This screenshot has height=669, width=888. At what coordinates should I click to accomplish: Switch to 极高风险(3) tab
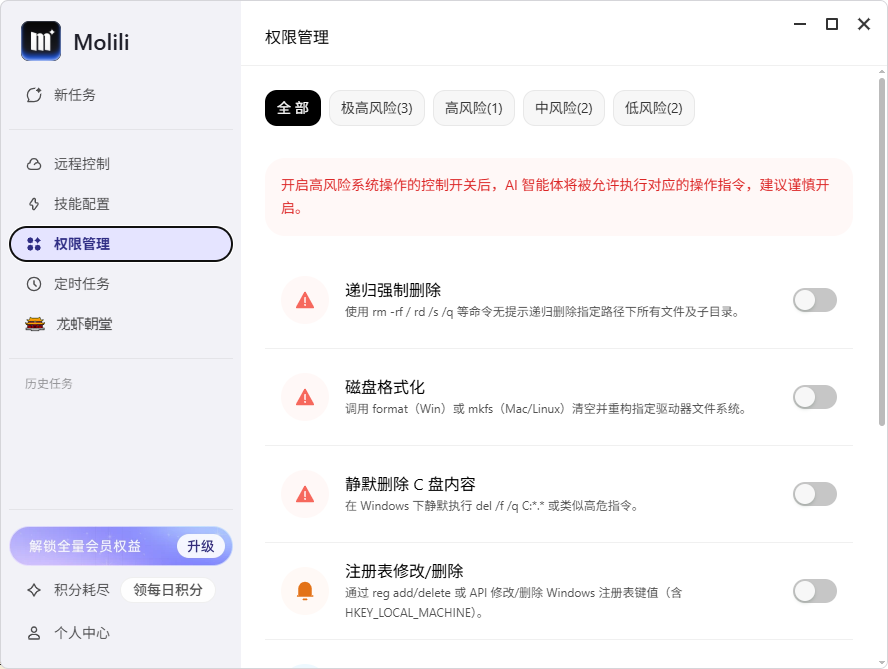[x=377, y=108]
